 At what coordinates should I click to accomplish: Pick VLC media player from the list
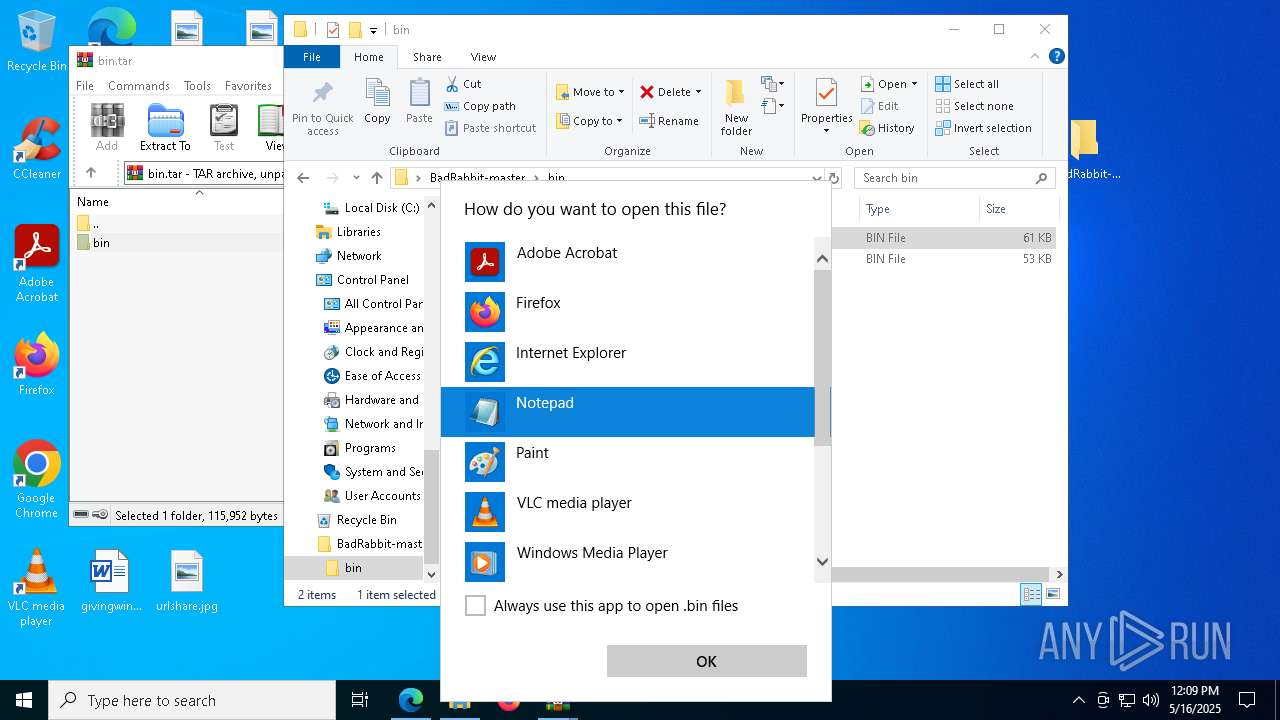(628, 512)
